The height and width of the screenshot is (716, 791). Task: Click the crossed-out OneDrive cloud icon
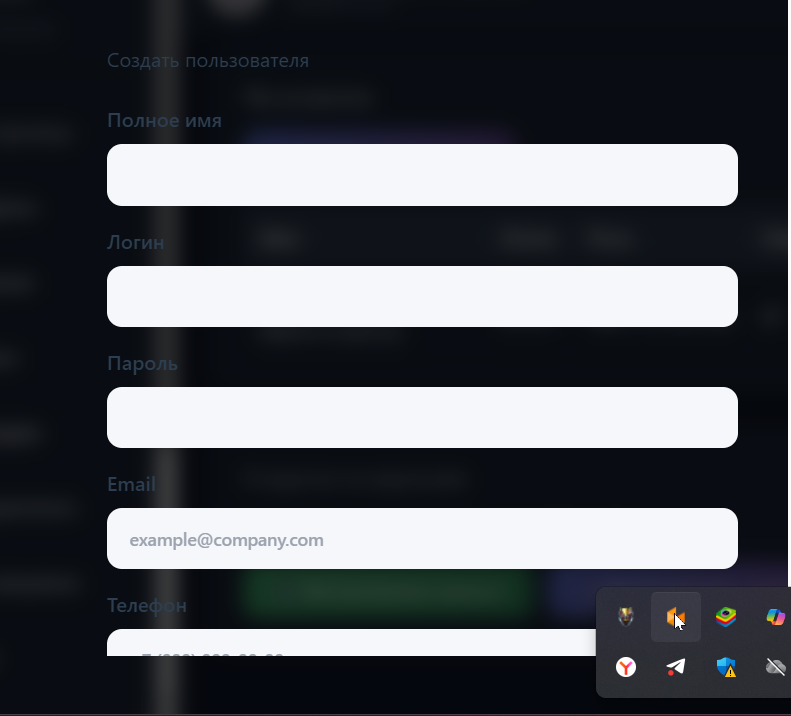point(775,667)
